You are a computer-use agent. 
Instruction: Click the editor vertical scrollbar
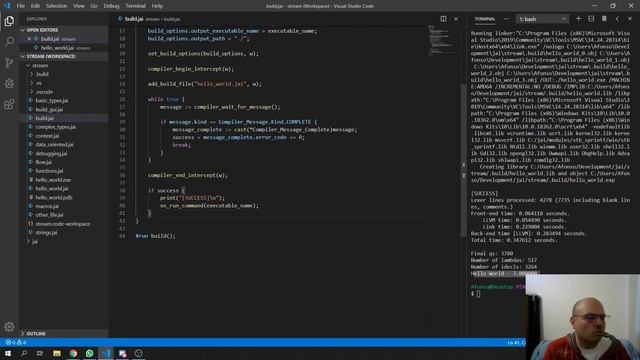pyautogui.click(x=463, y=159)
